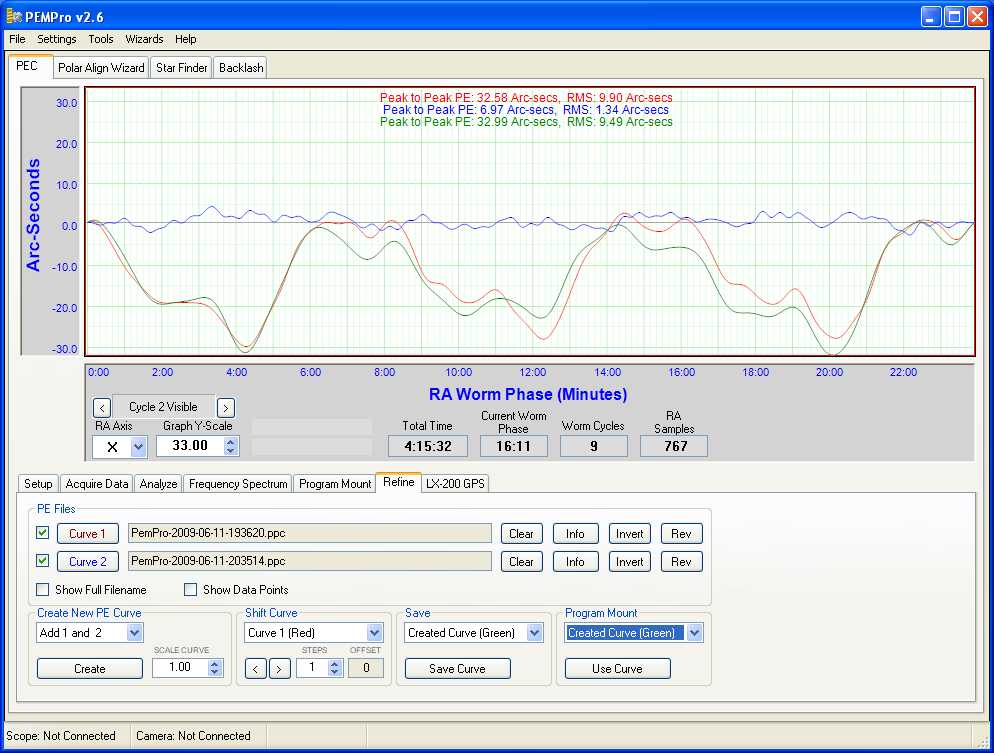Open the Frequency Spectrum tab
This screenshot has height=753, width=994.
[x=238, y=484]
